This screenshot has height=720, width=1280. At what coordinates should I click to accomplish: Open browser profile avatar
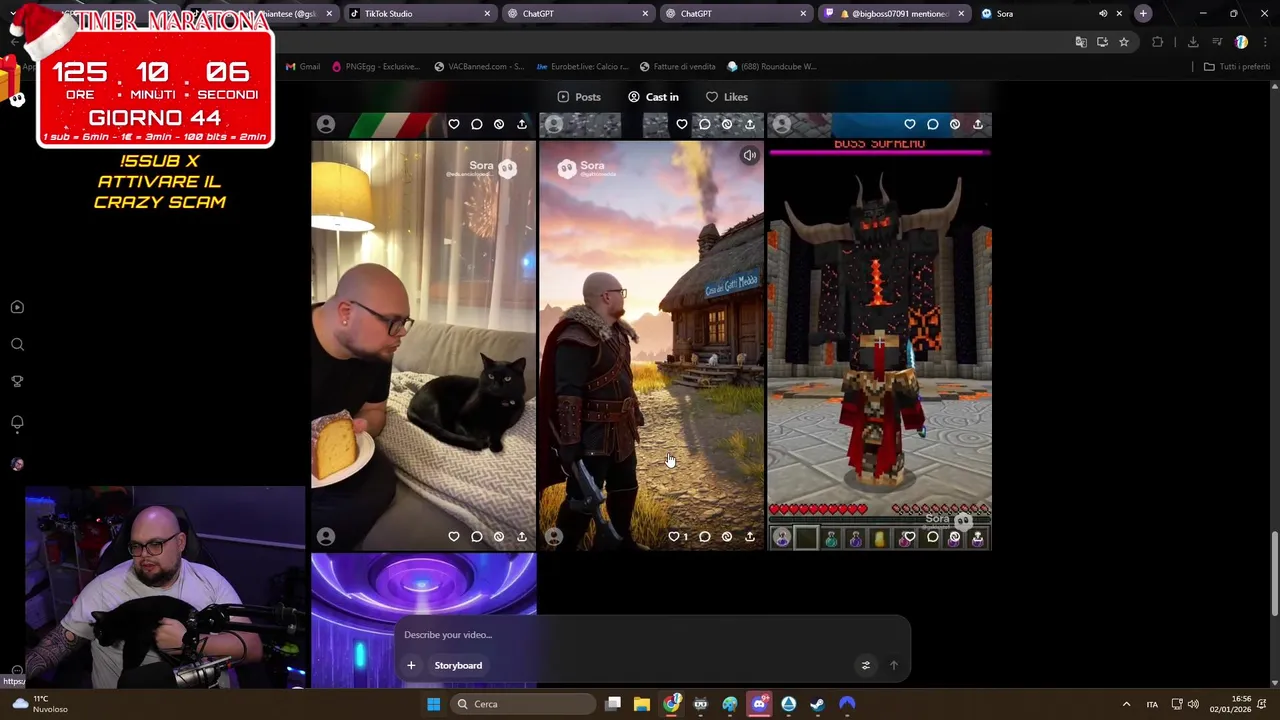[x=1241, y=42]
